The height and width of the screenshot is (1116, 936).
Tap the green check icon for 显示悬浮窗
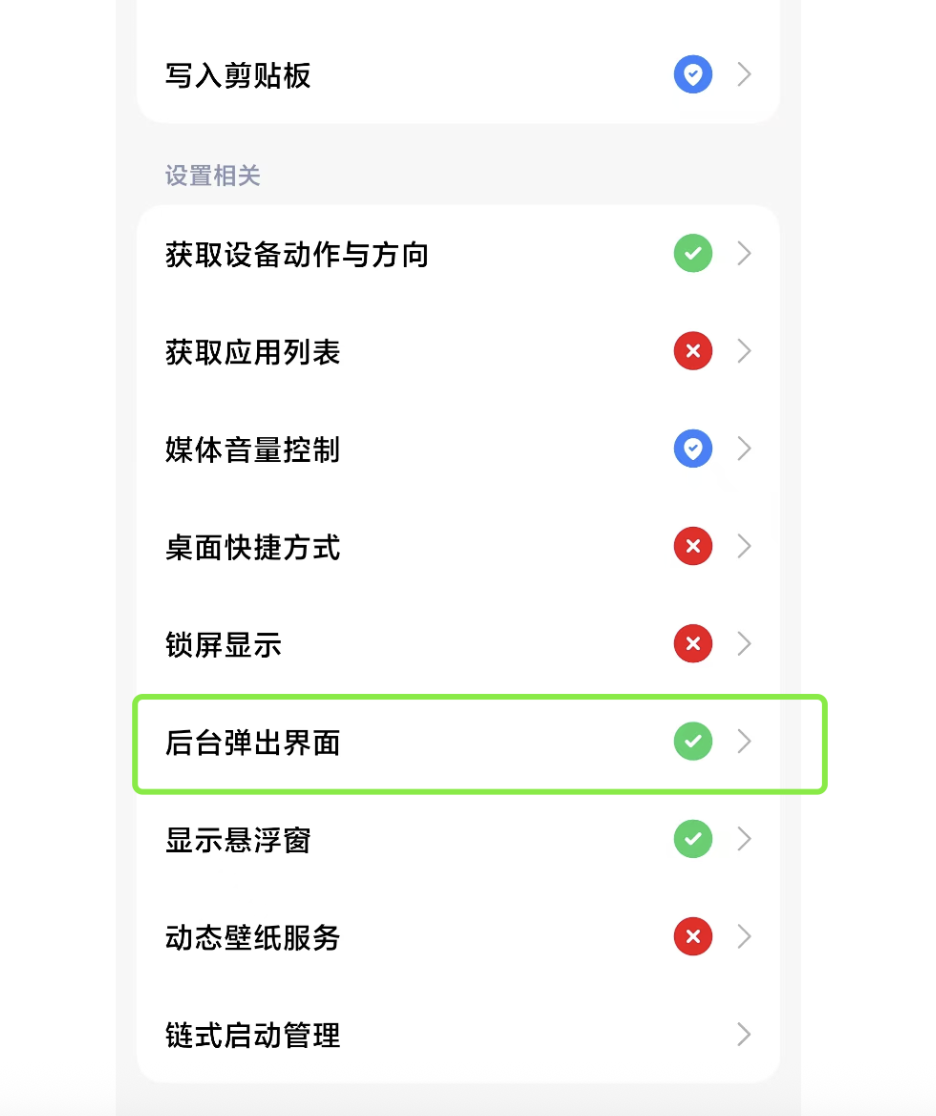(x=693, y=839)
